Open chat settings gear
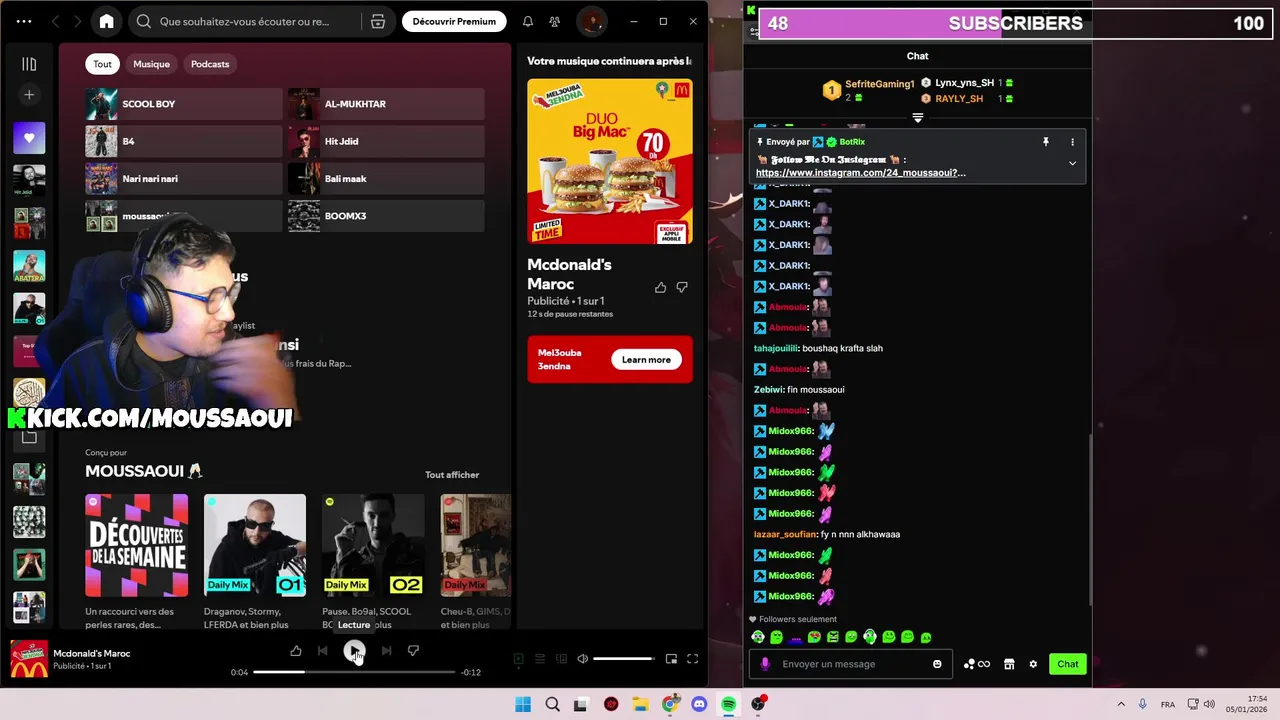Screen dimensions: 1280x720 (1033, 664)
